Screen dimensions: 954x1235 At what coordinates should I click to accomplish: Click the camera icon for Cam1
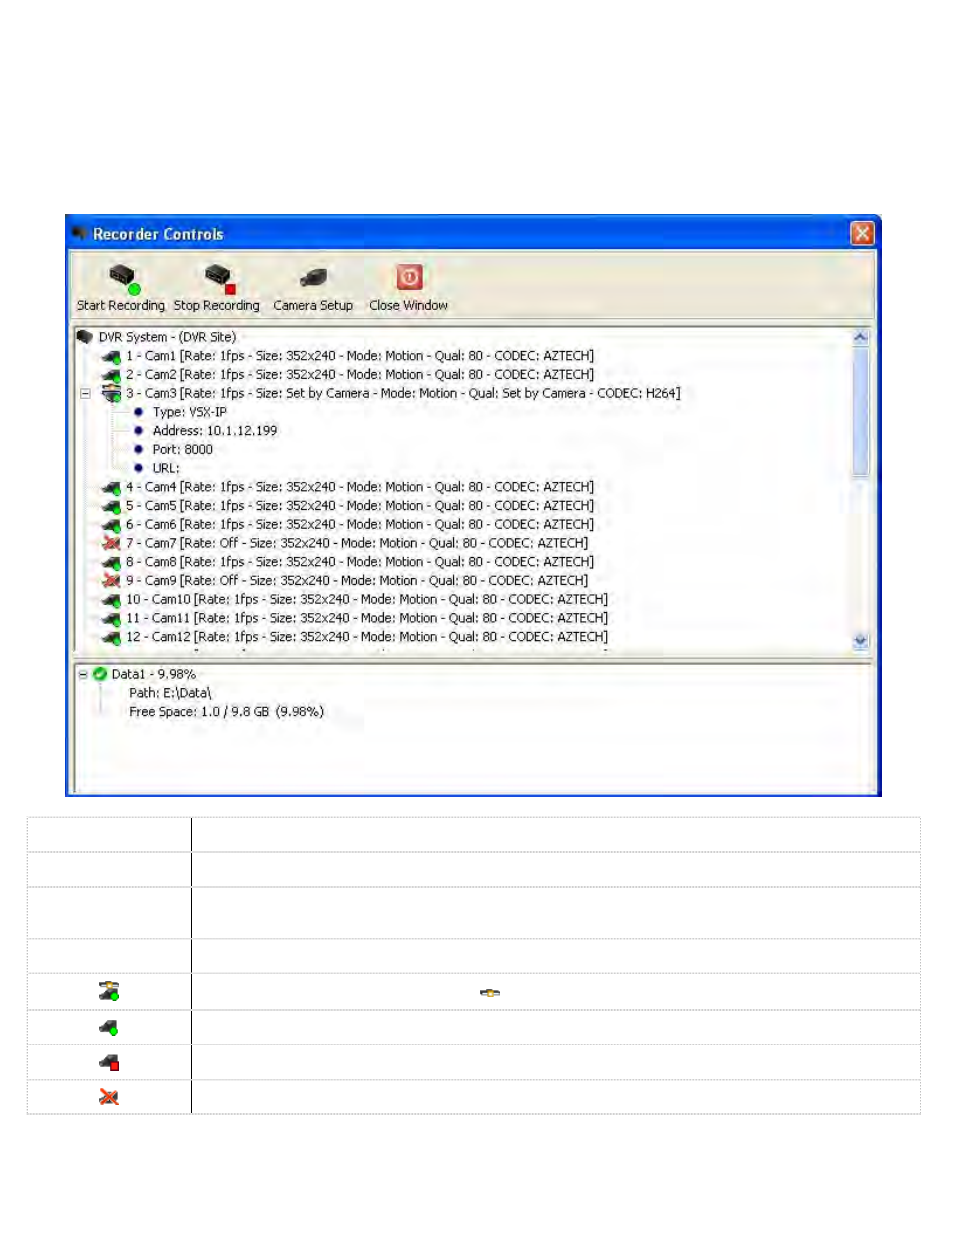click(111, 356)
